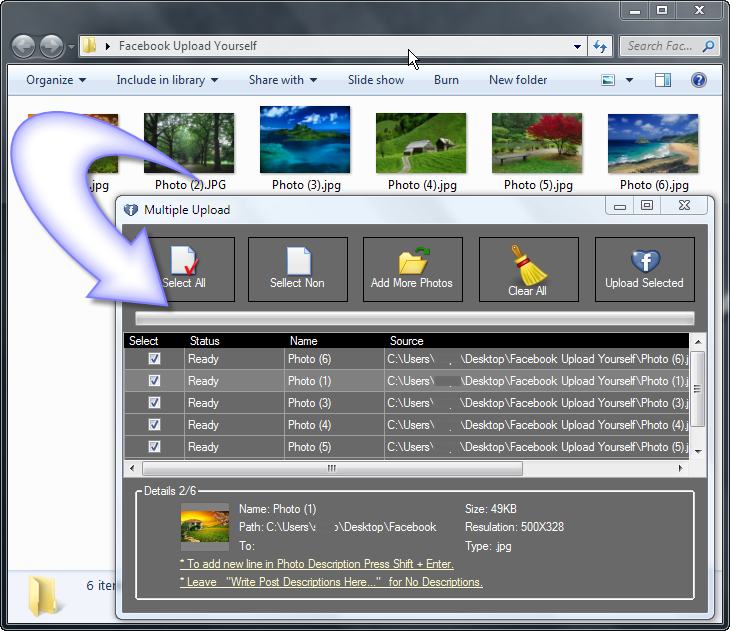
Task: Click the vertical scrollbar thumb in list
Action: click(697, 389)
